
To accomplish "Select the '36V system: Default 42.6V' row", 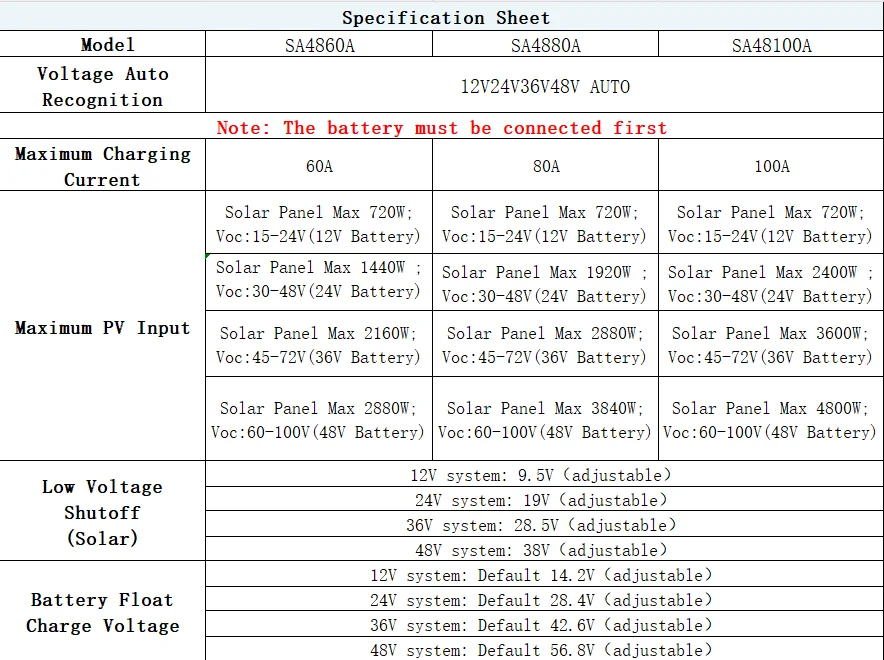I will click(x=545, y=624).
